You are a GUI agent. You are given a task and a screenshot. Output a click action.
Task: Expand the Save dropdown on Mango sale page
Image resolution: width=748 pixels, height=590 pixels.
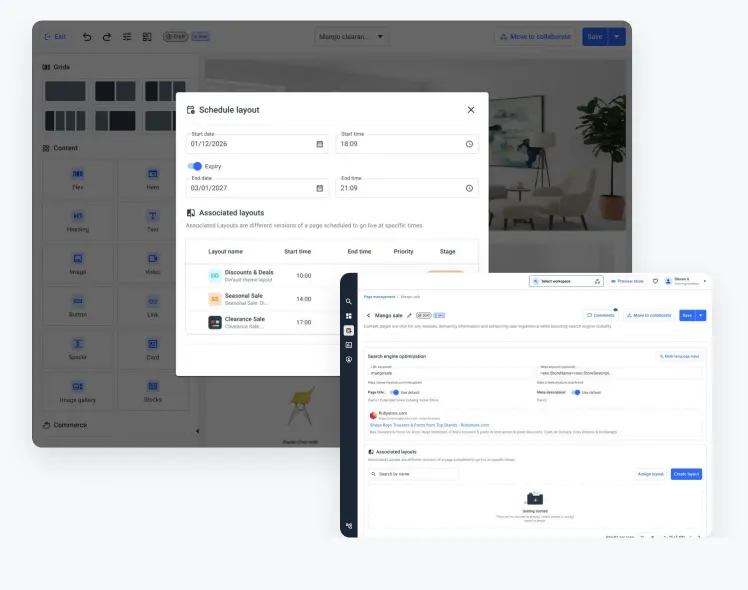[x=701, y=315]
